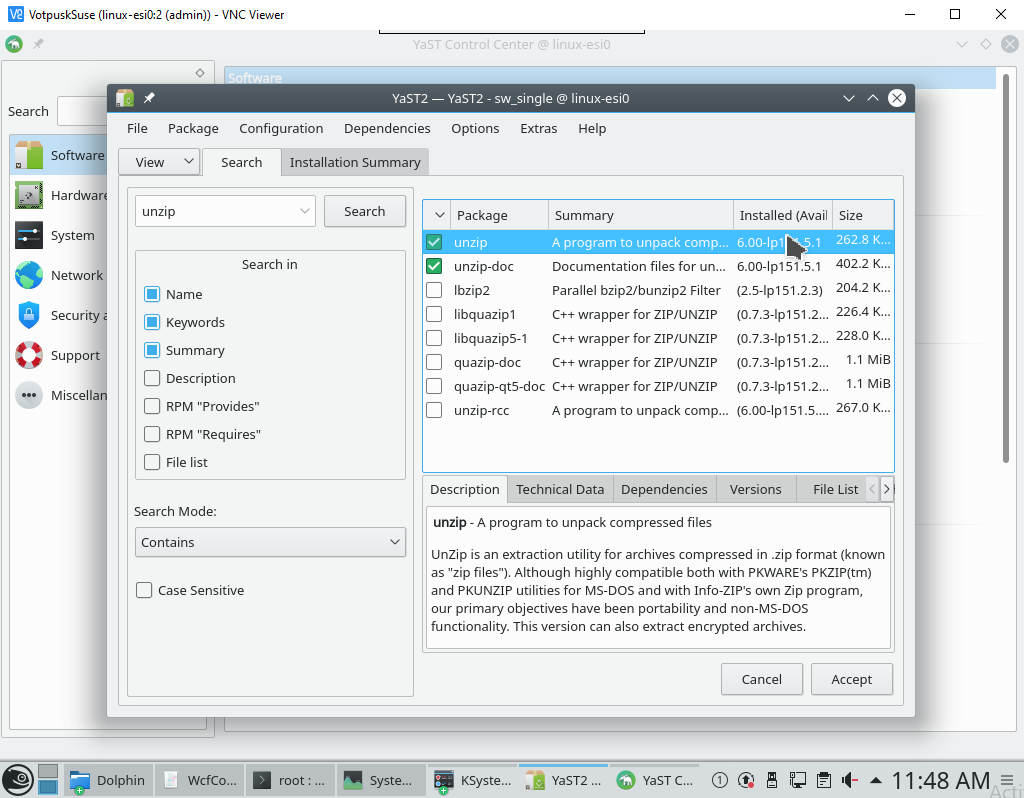Open the virtual desktop pager in taskbar
The image size is (1024, 798).
coord(48,780)
